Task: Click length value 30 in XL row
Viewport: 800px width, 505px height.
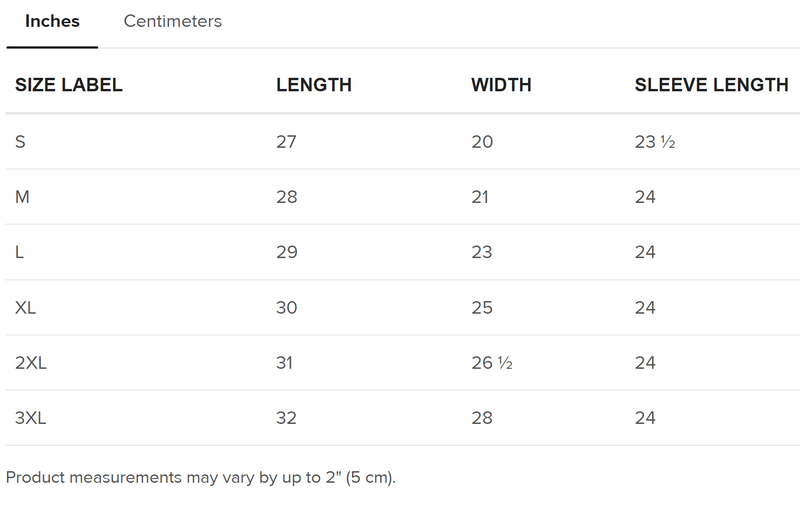Action: coord(287,307)
